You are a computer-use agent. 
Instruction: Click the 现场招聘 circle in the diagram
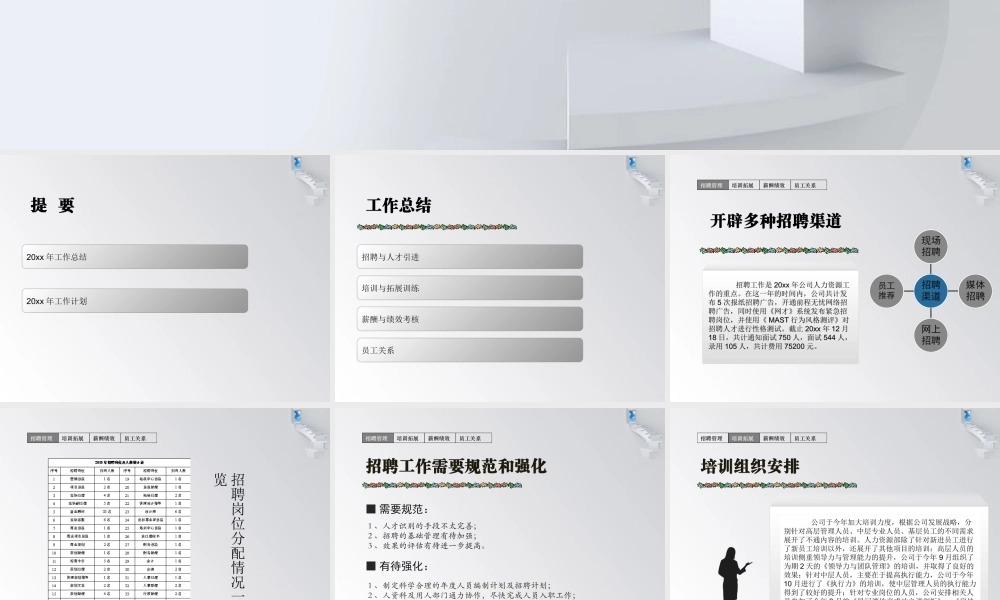coord(932,246)
